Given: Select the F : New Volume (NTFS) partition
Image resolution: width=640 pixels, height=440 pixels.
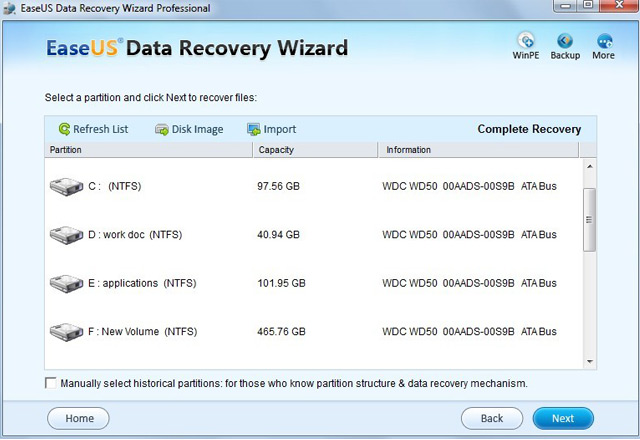Looking at the screenshot, I should click(142, 332).
